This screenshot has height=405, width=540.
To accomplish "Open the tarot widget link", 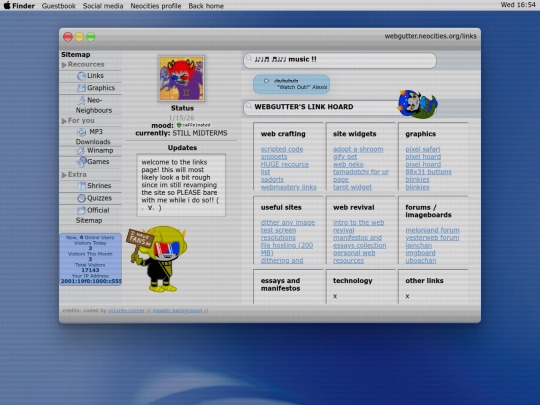I will [x=352, y=187].
